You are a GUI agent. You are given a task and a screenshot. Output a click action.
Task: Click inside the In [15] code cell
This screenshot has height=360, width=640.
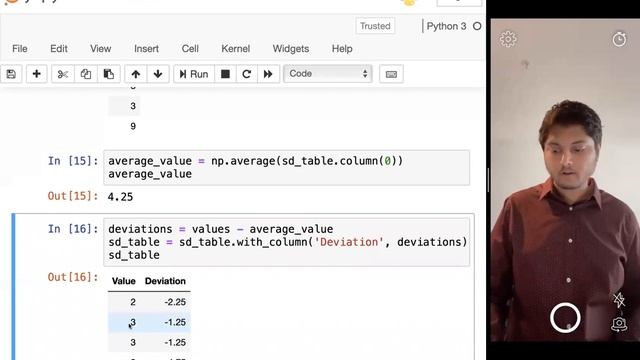click(287, 167)
